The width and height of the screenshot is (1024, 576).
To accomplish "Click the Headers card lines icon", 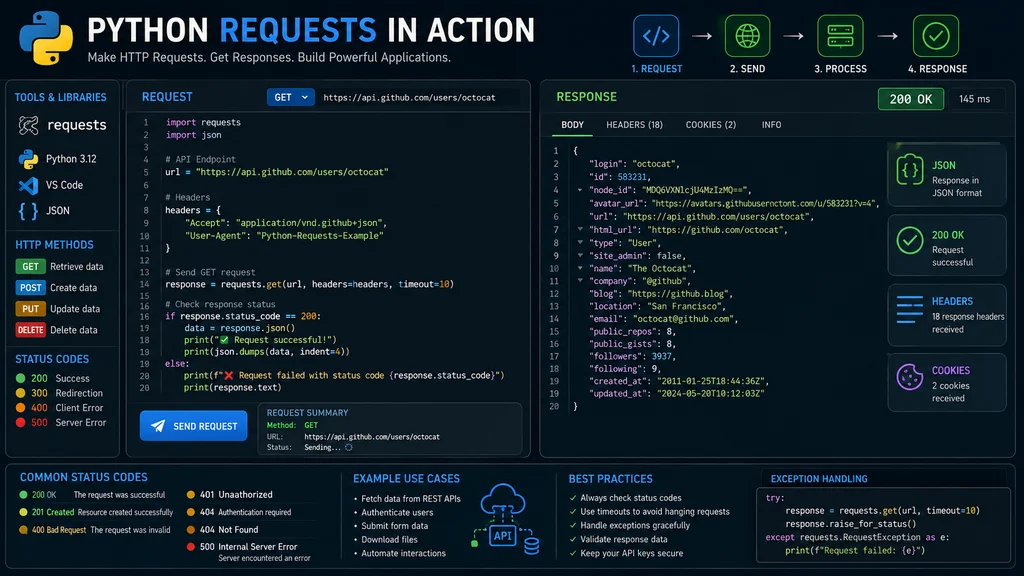I will pos(910,310).
